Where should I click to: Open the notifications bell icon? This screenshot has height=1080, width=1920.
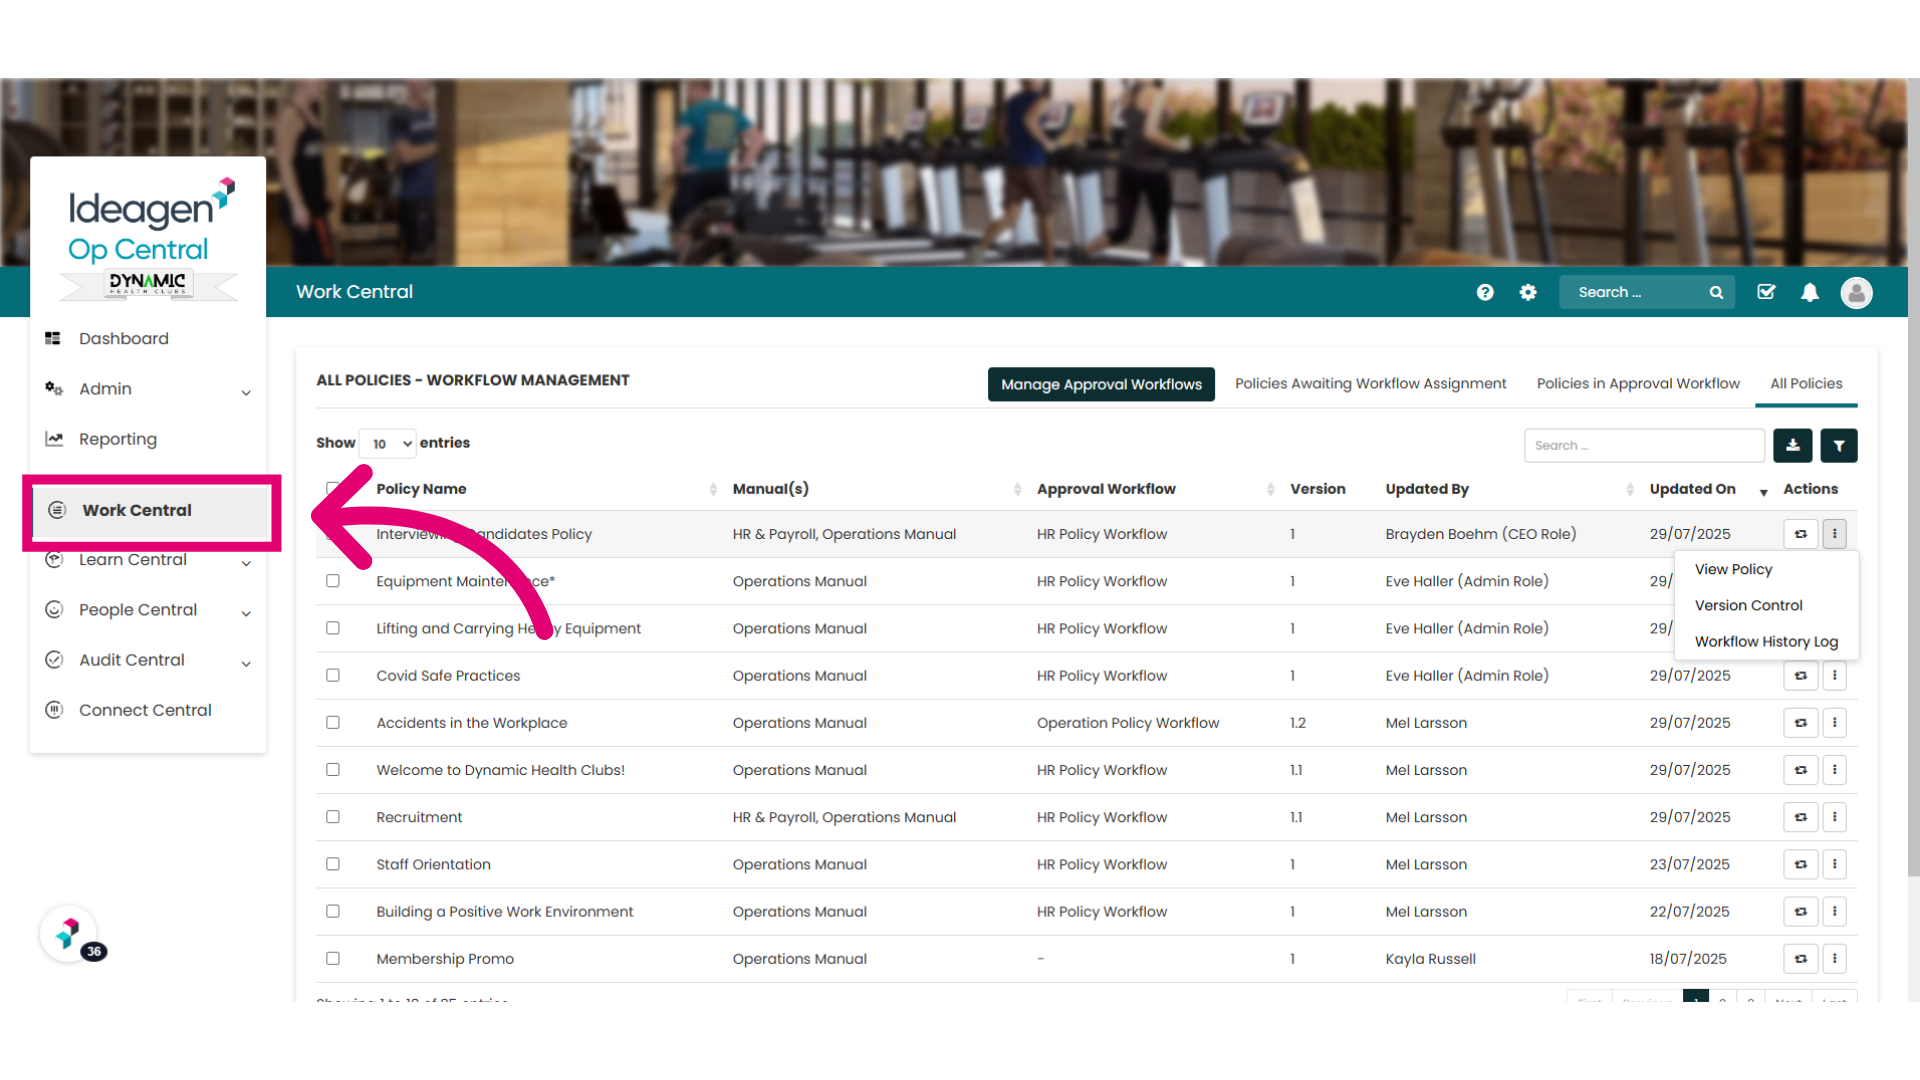click(1810, 292)
